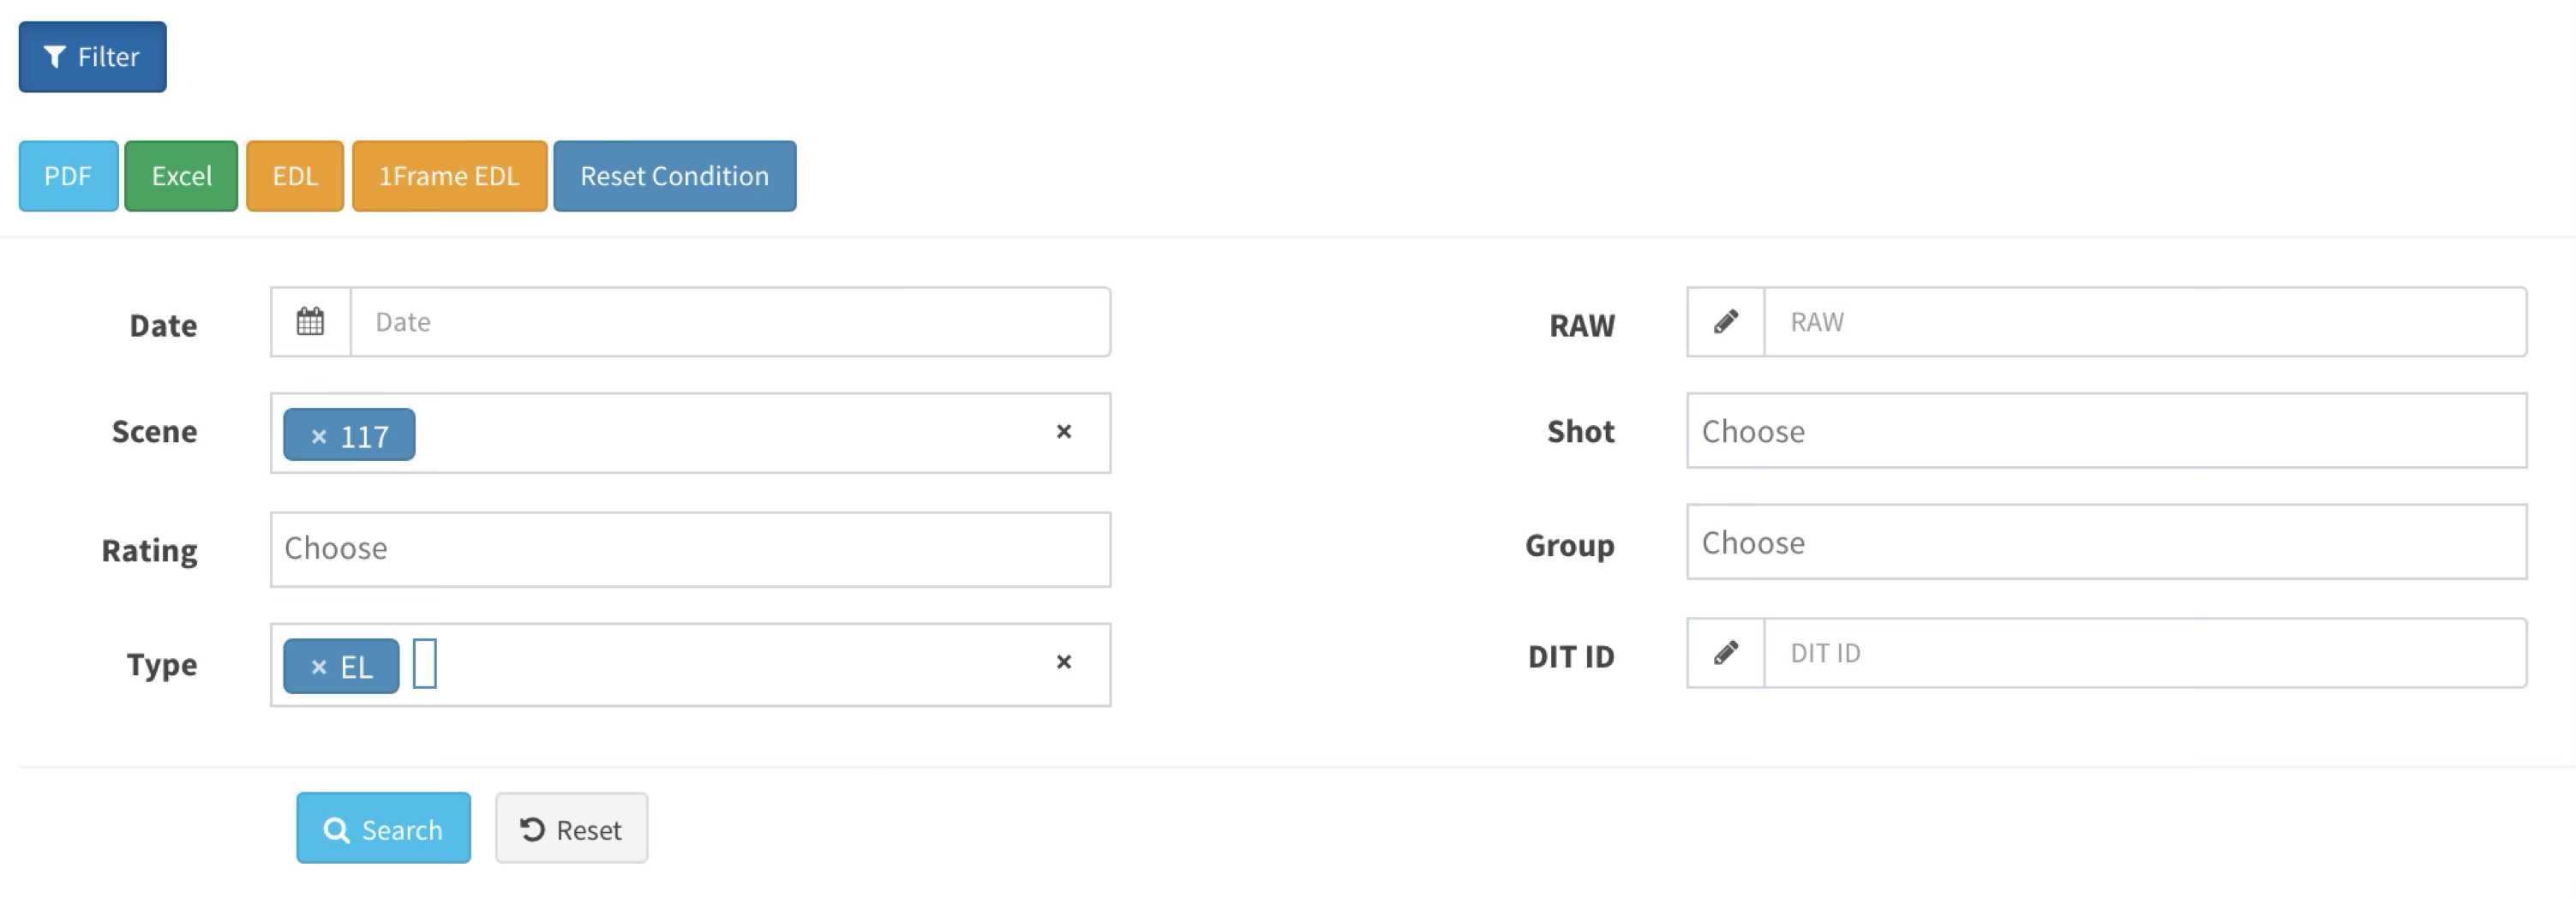Click the pencil icon next to RAW
This screenshot has height=898, width=2576.
(1725, 322)
